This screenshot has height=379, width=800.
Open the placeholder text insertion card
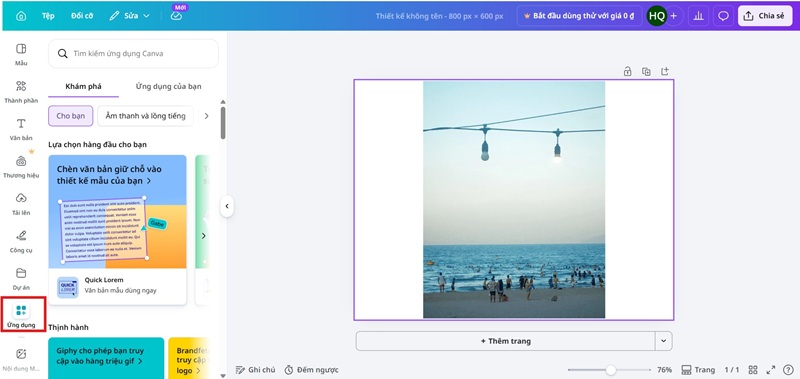[117, 212]
